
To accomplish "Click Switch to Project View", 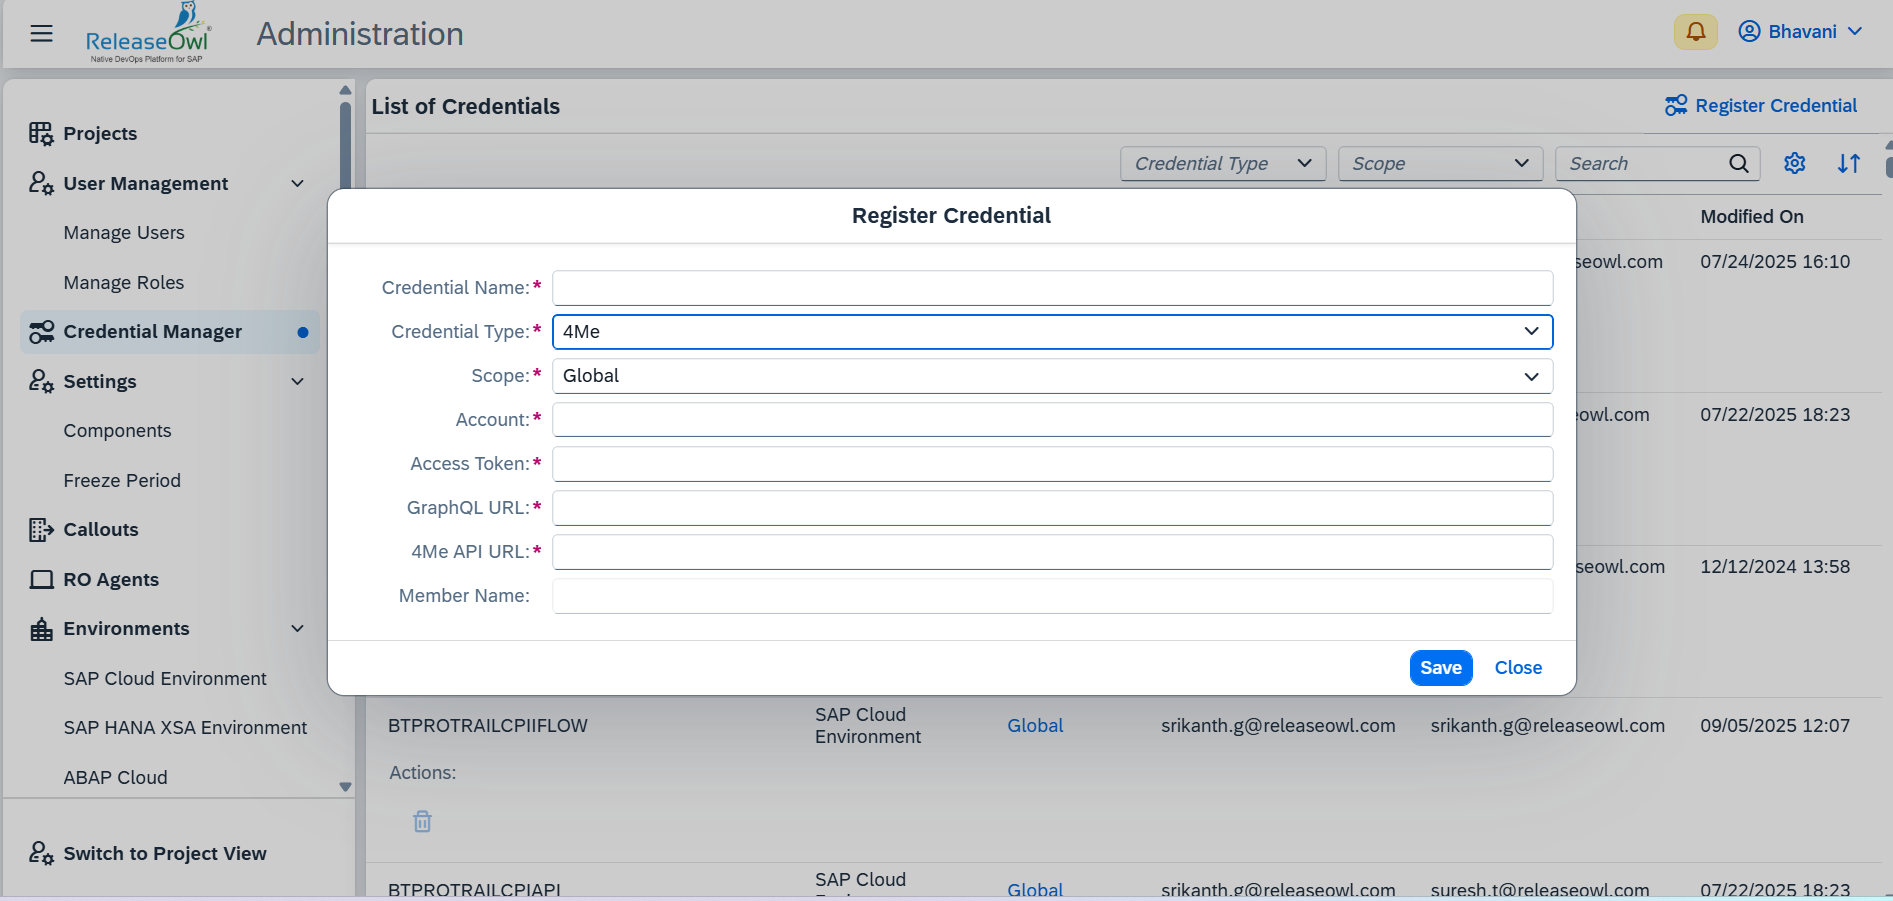I will tap(165, 854).
